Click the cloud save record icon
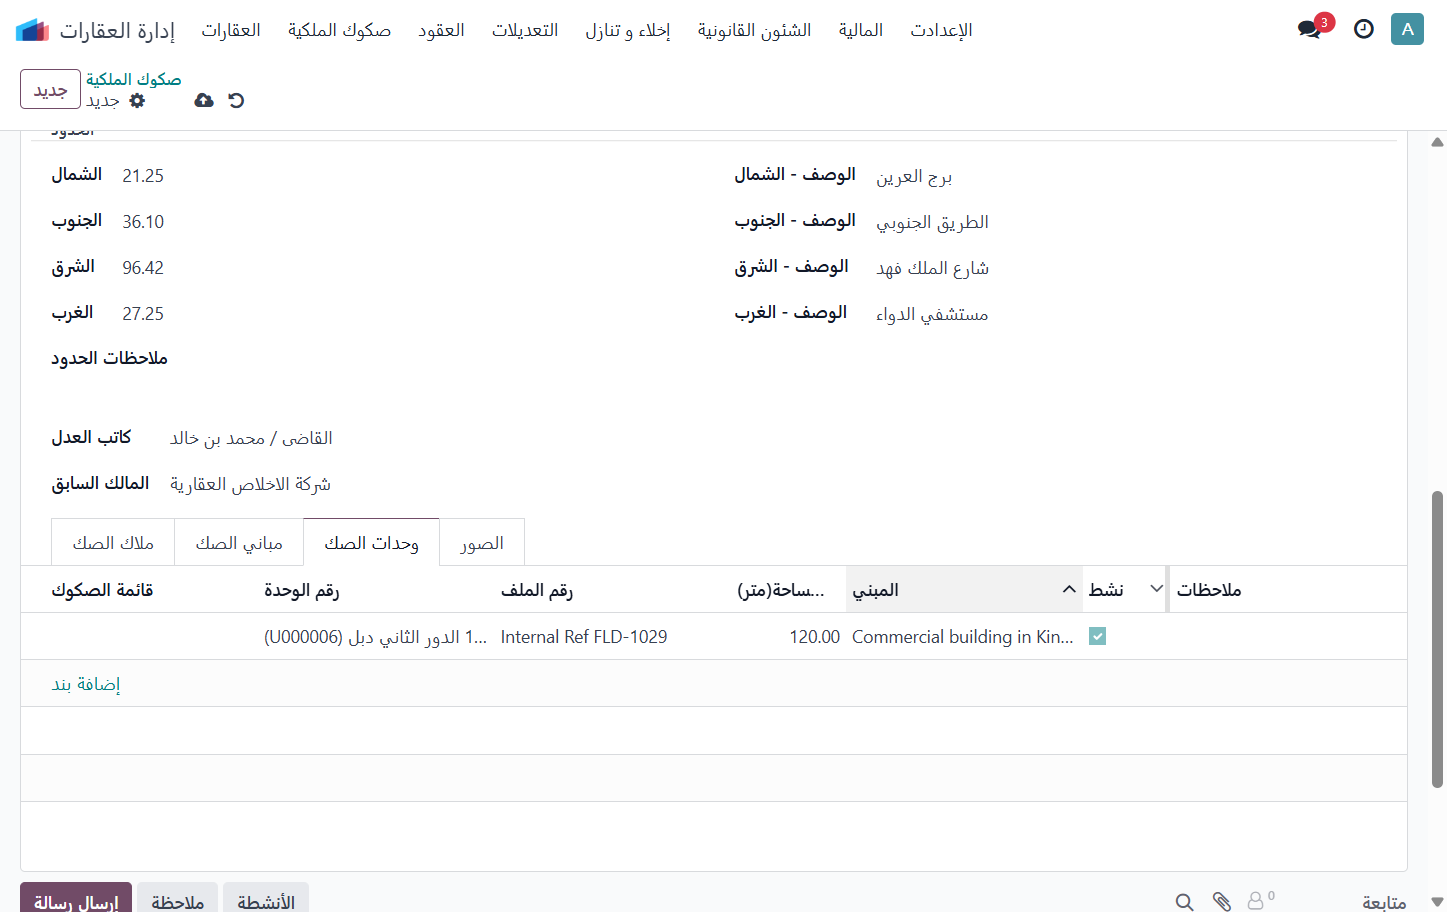The width and height of the screenshot is (1447, 912). [204, 100]
